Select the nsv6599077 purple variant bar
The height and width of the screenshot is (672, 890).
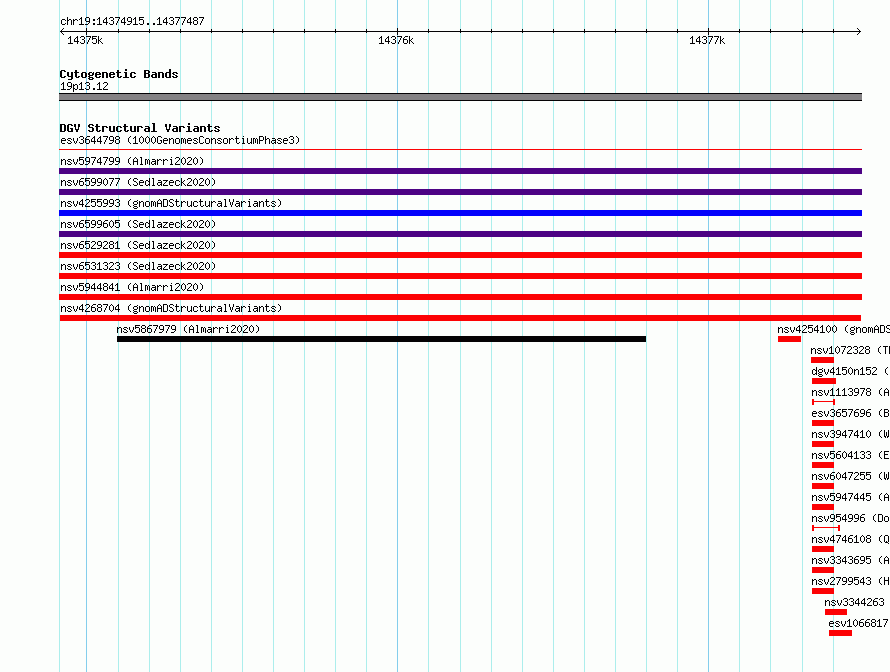pos(460,192)
